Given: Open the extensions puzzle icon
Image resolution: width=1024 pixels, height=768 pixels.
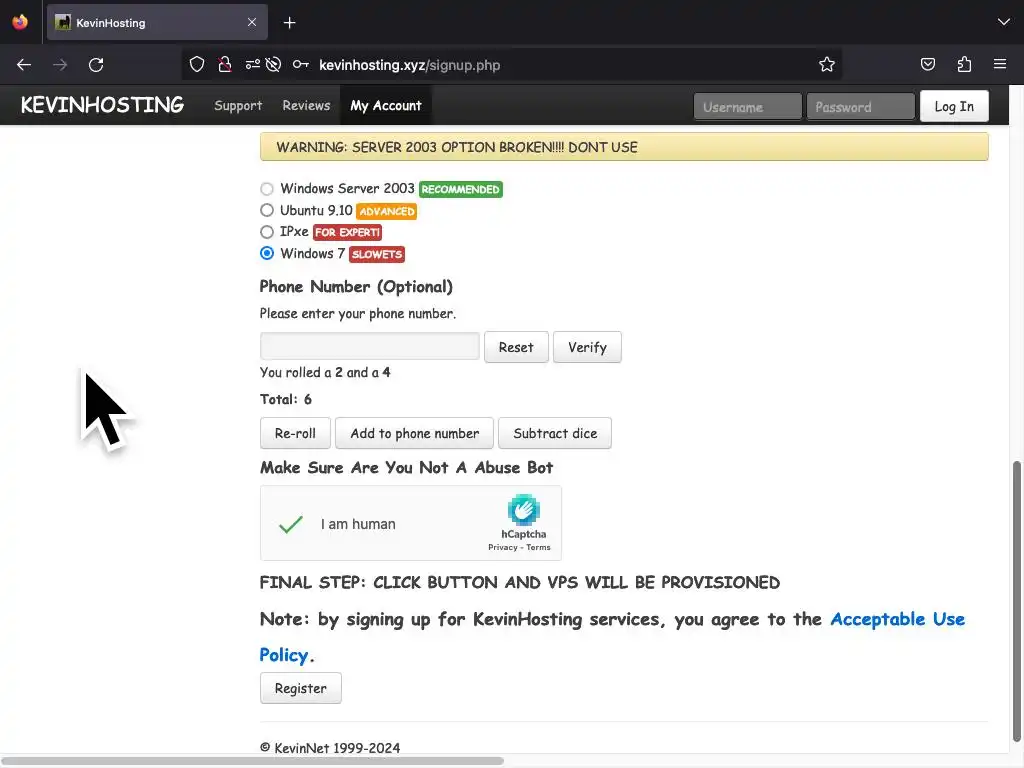Looking at the screenshot, I should click(964, 64).
